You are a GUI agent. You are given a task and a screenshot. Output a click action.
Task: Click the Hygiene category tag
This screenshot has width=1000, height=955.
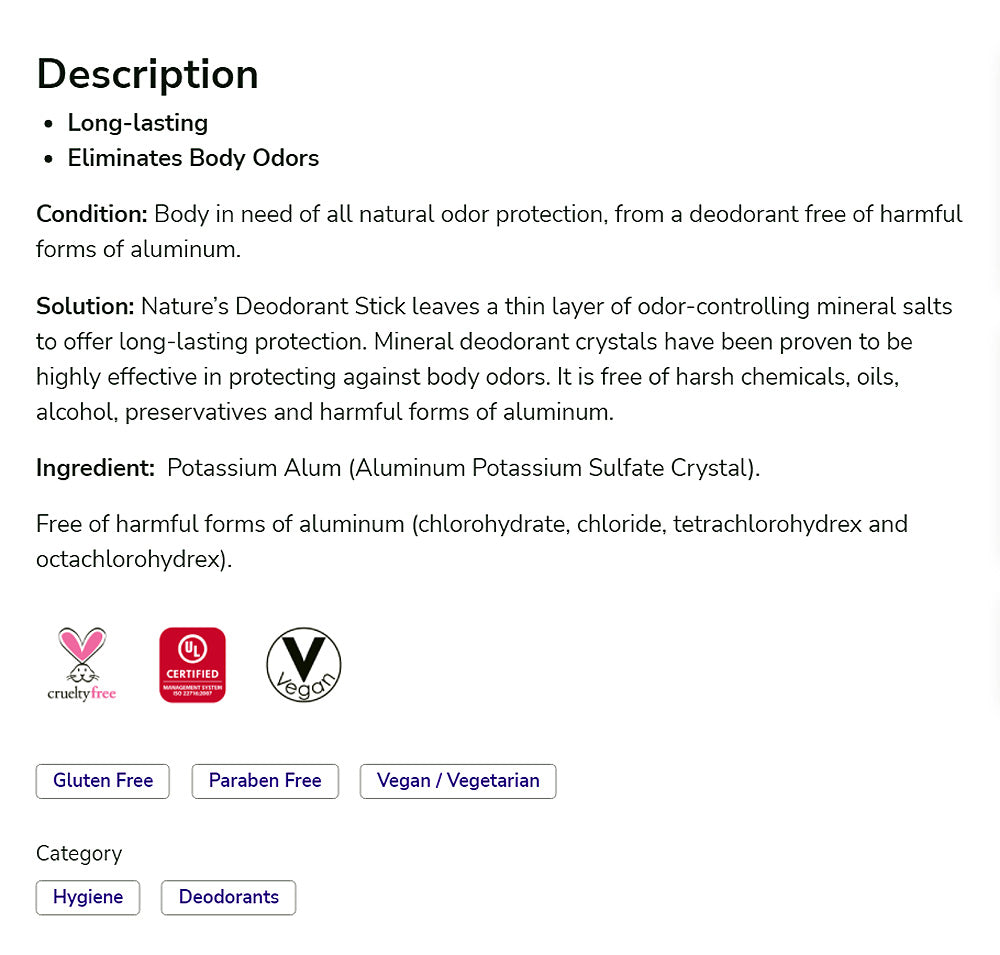point(87,897)
